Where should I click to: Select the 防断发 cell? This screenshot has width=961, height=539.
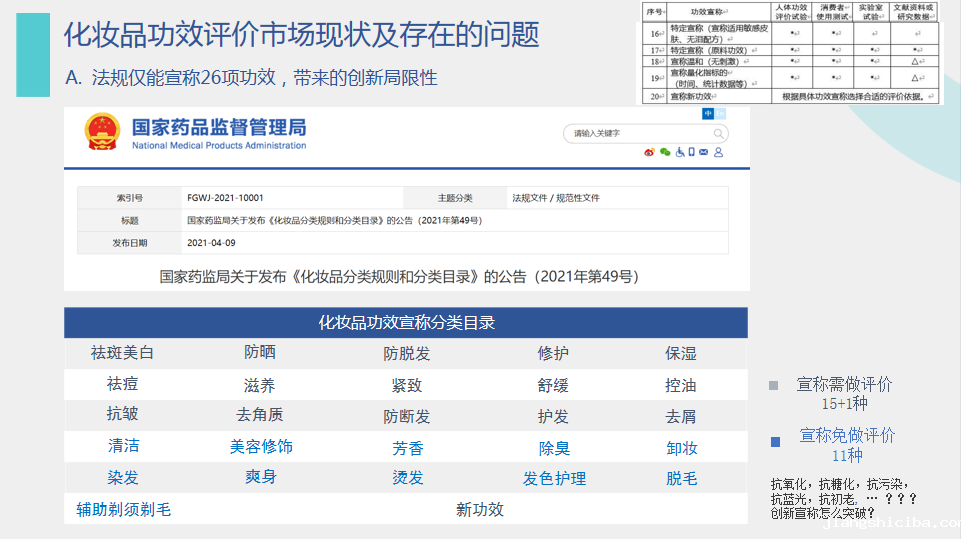406,417
